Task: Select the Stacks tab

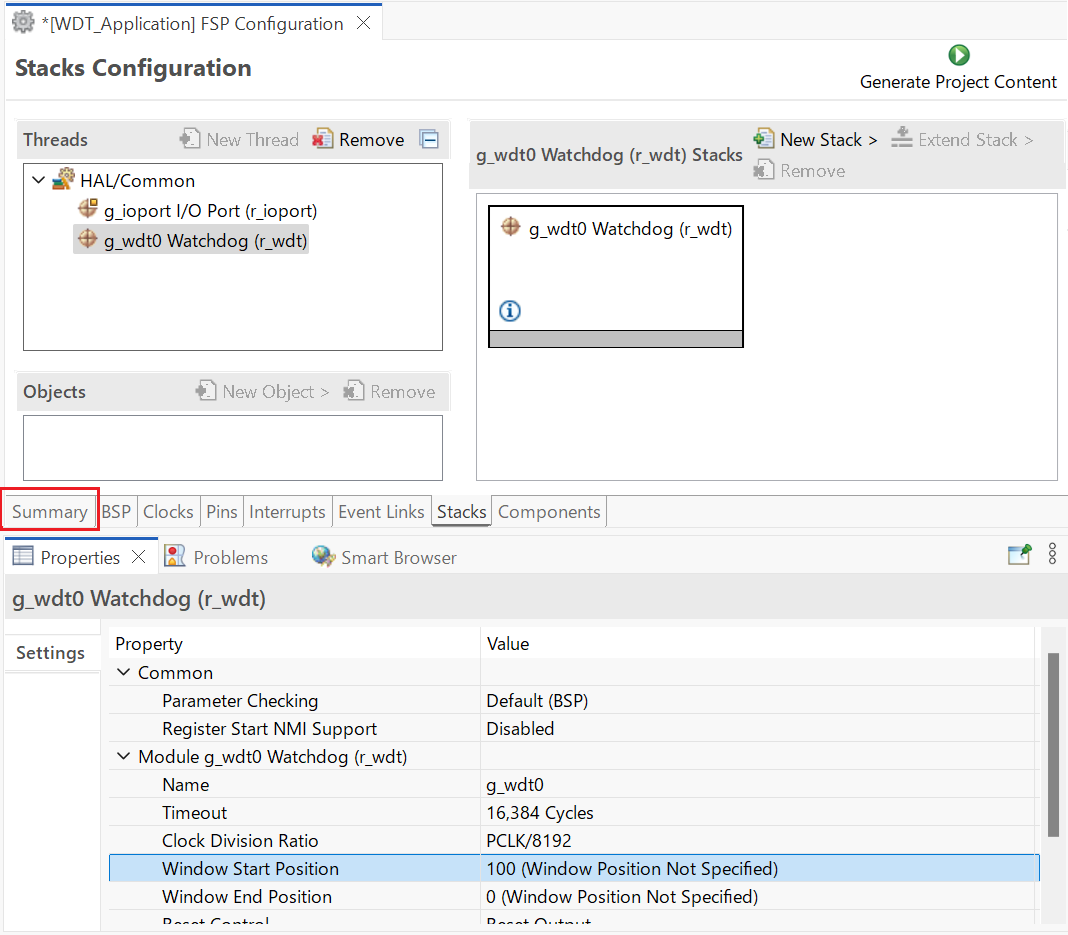Action: 462,511
